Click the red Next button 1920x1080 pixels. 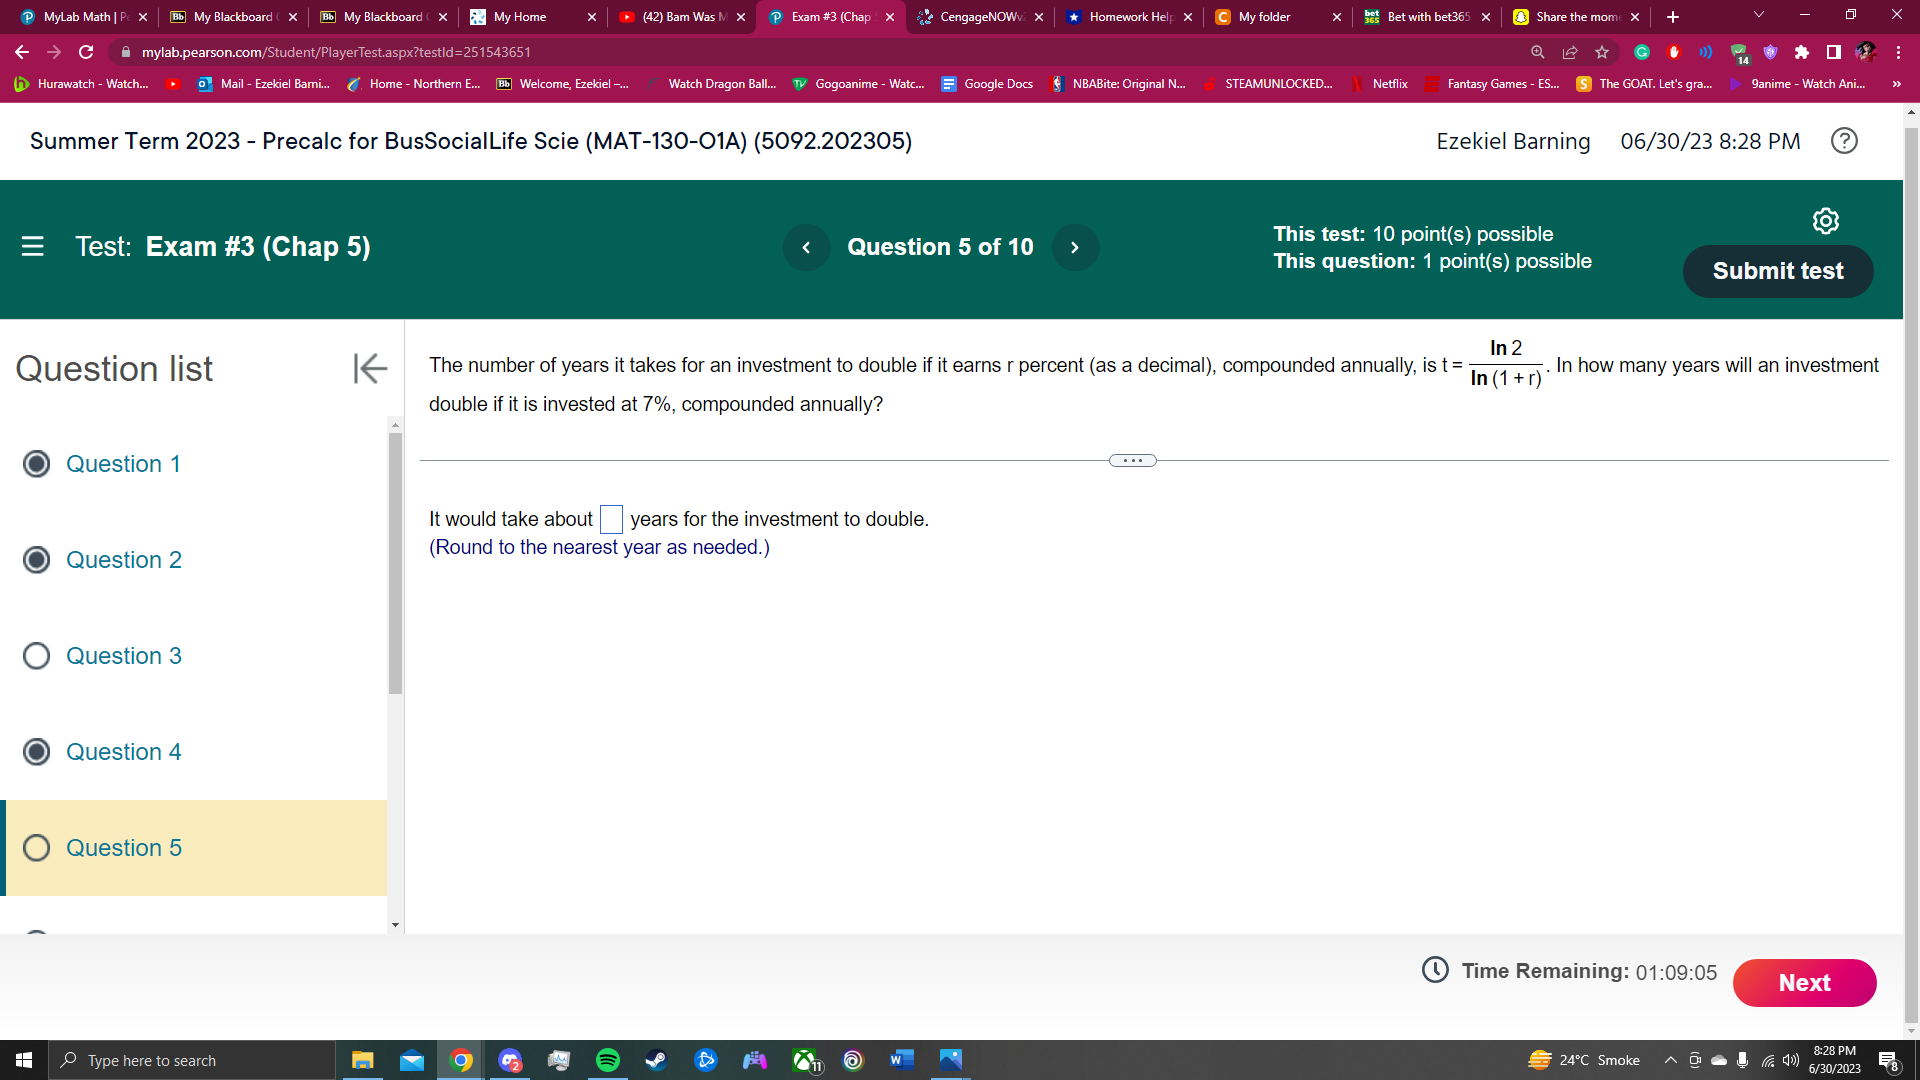(x=1803, y=983)
